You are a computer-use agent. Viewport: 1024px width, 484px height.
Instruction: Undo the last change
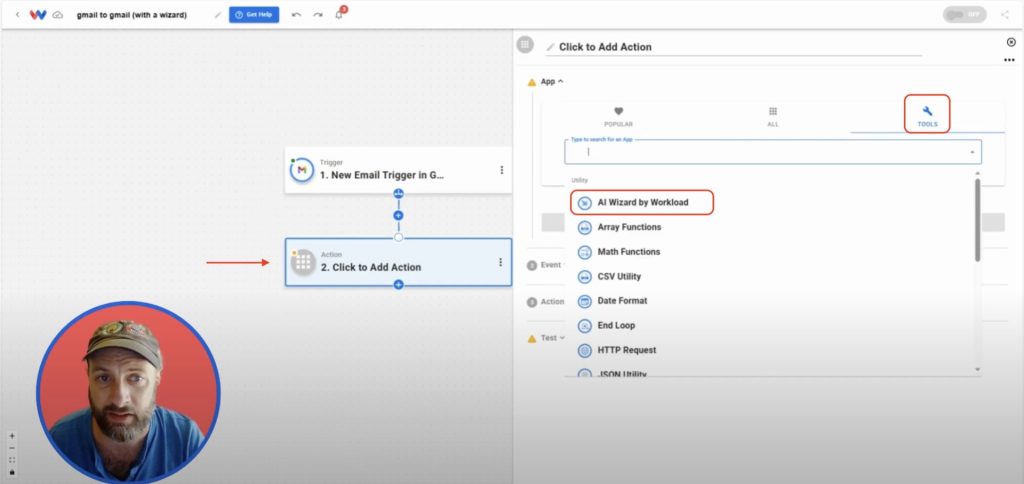(296, 14)
